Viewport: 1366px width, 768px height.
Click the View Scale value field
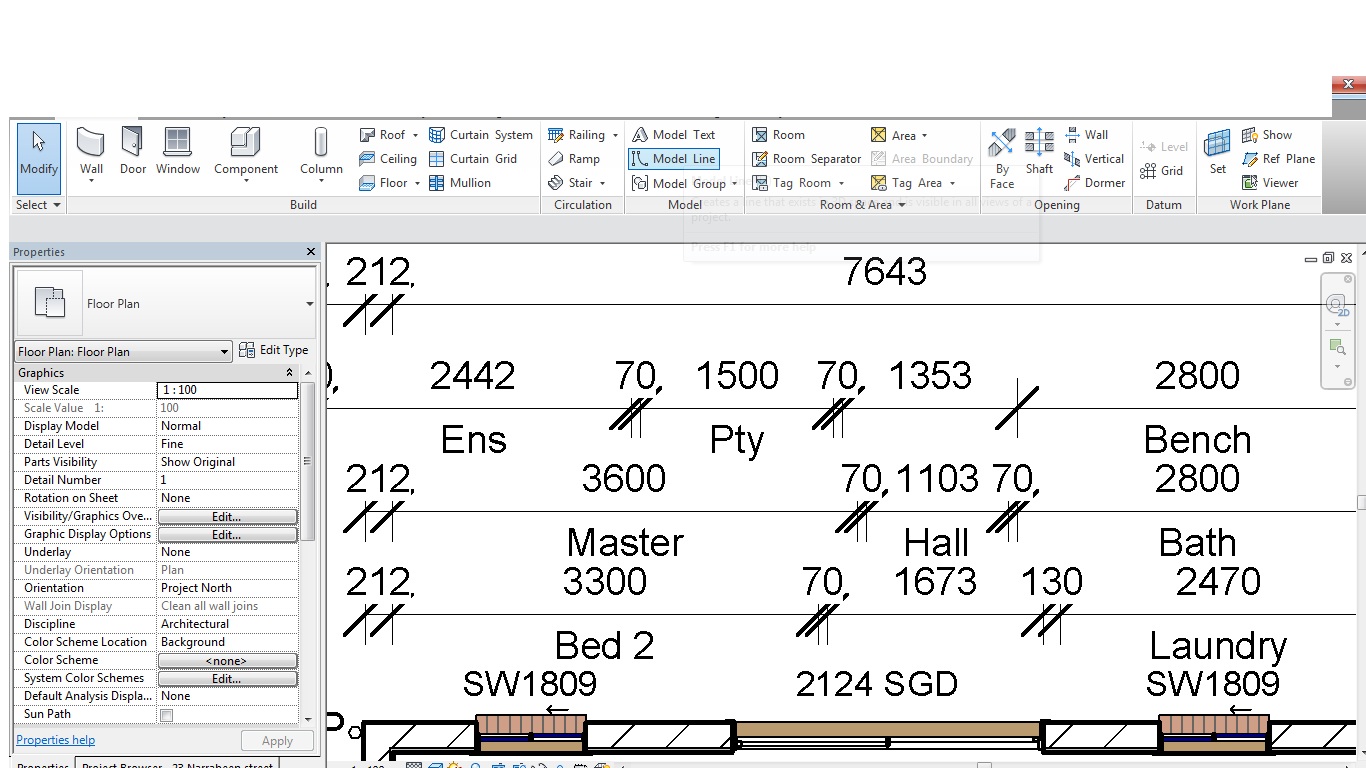coord(227,390)
